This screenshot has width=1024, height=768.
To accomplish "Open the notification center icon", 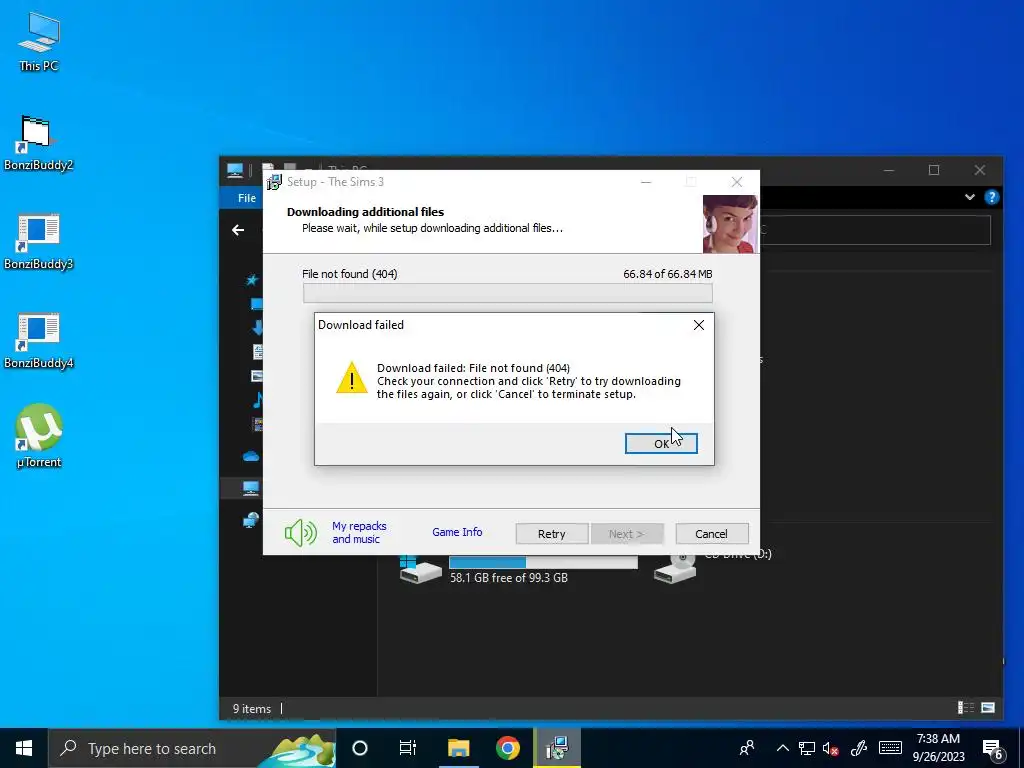I will pyautogui.click(x=993, y=749).
